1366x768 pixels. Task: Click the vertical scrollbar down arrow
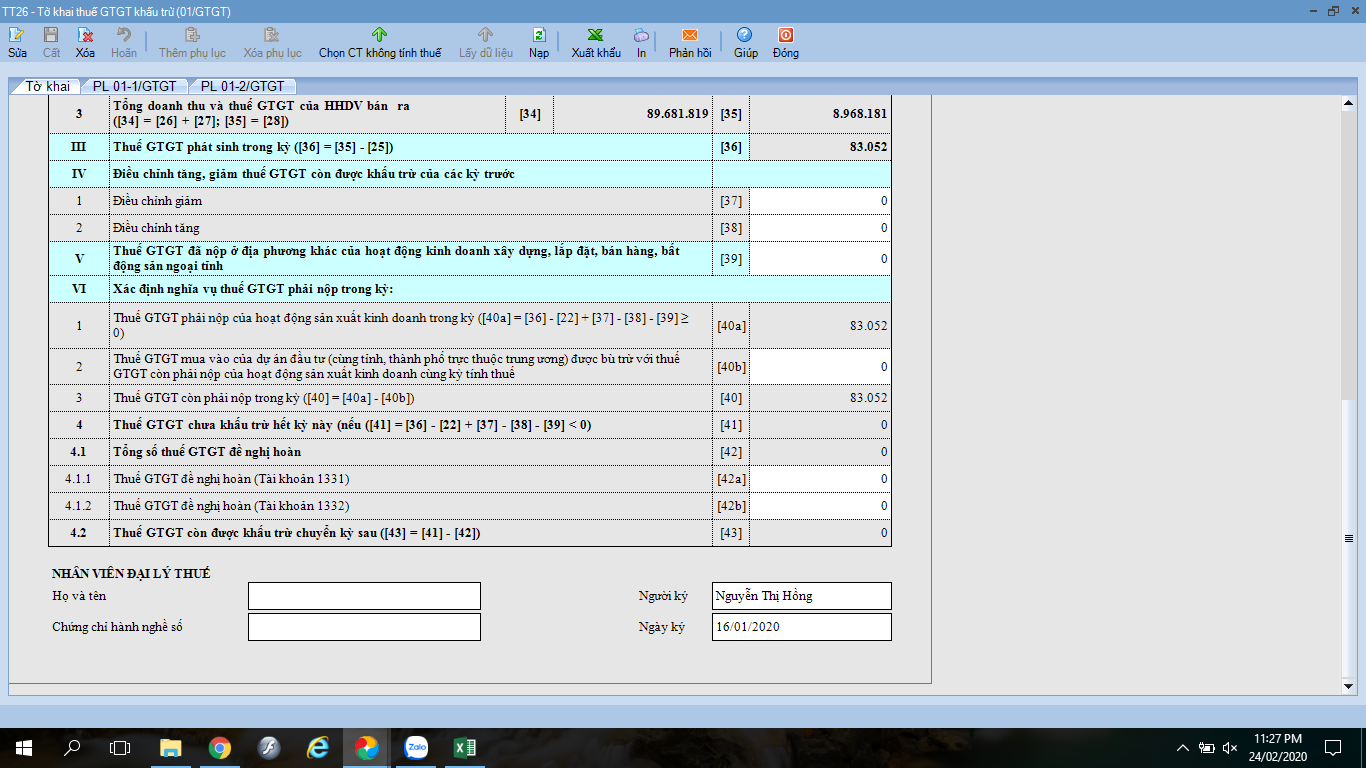[x=1348, y=687]
